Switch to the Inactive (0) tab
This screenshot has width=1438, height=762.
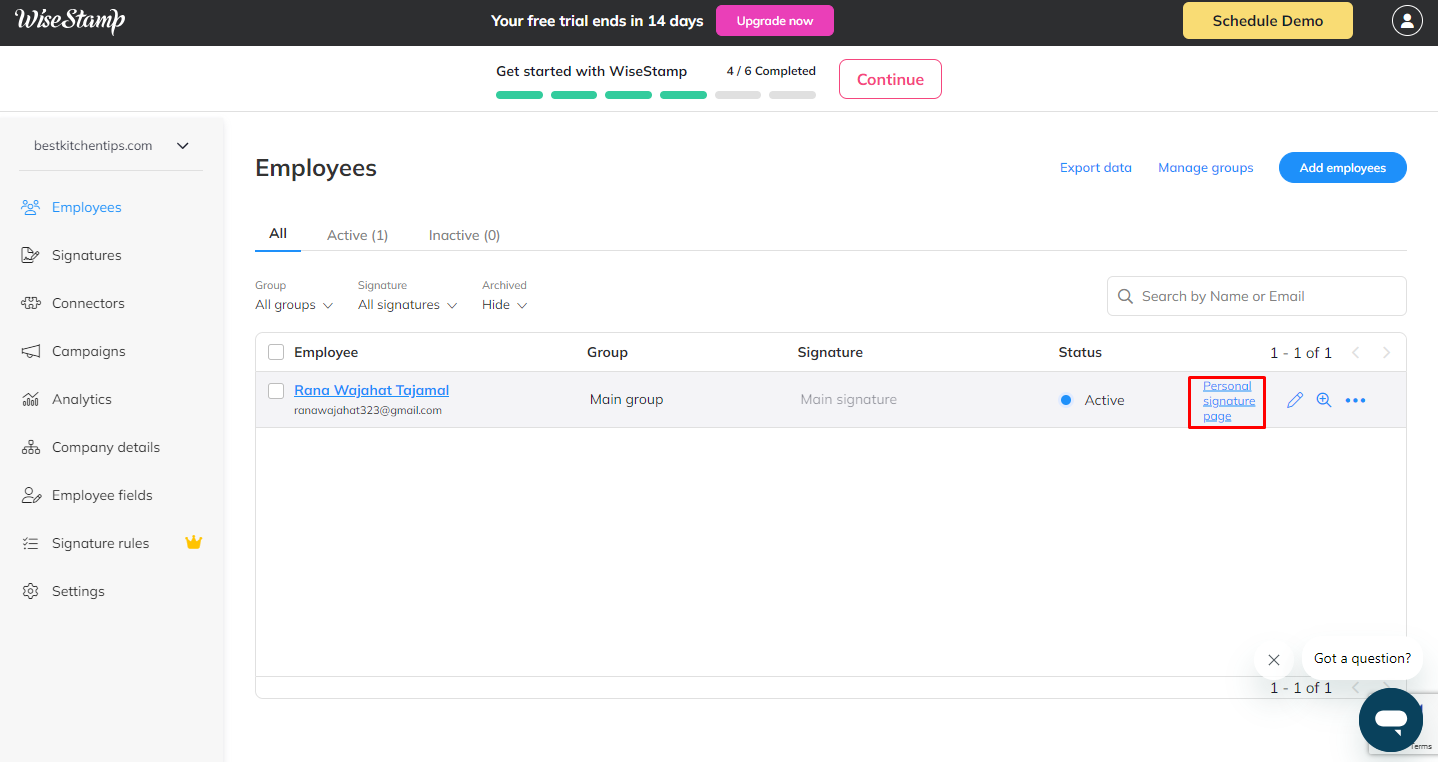[x=464, y=235]
